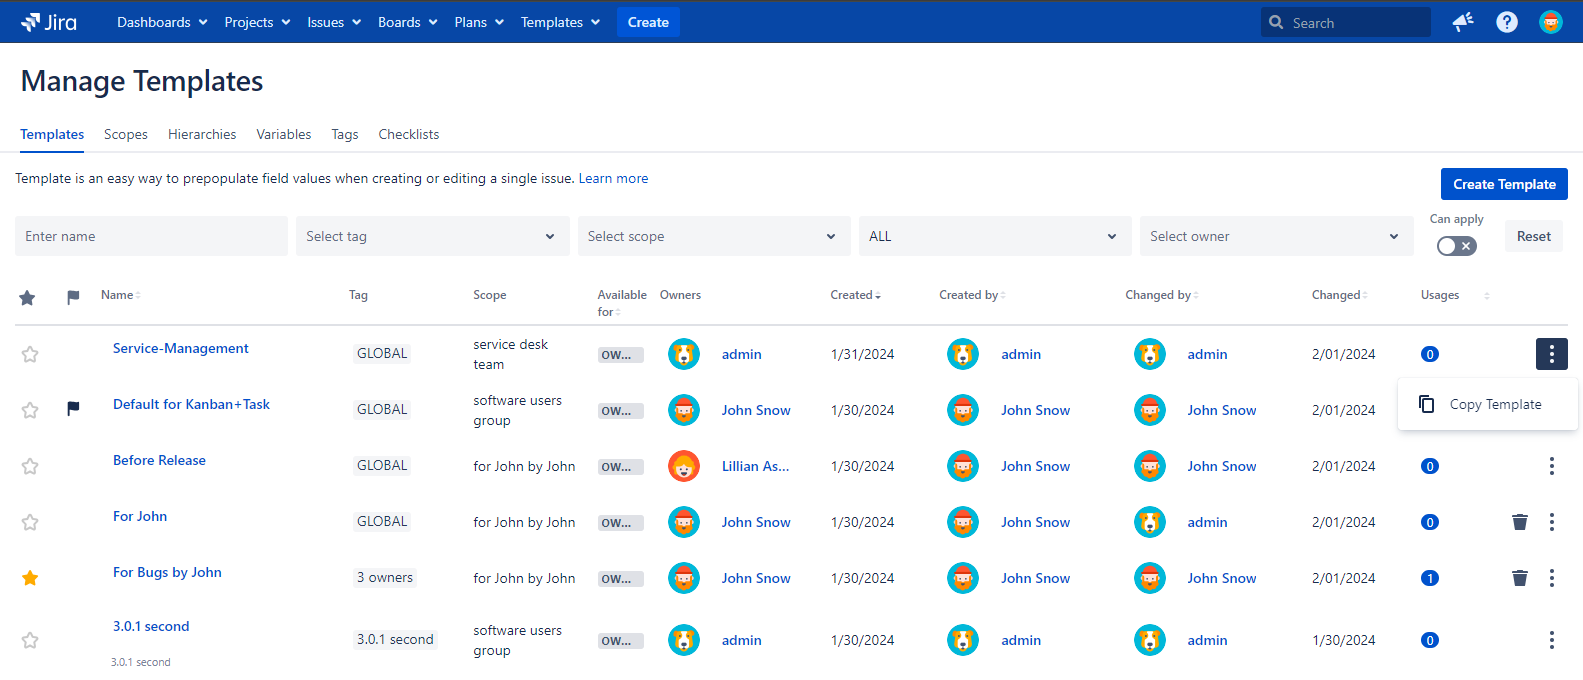Viewport: 1583px width, 680px height.
Task: Open the help question mark icon
Action: pos(1507,22)
